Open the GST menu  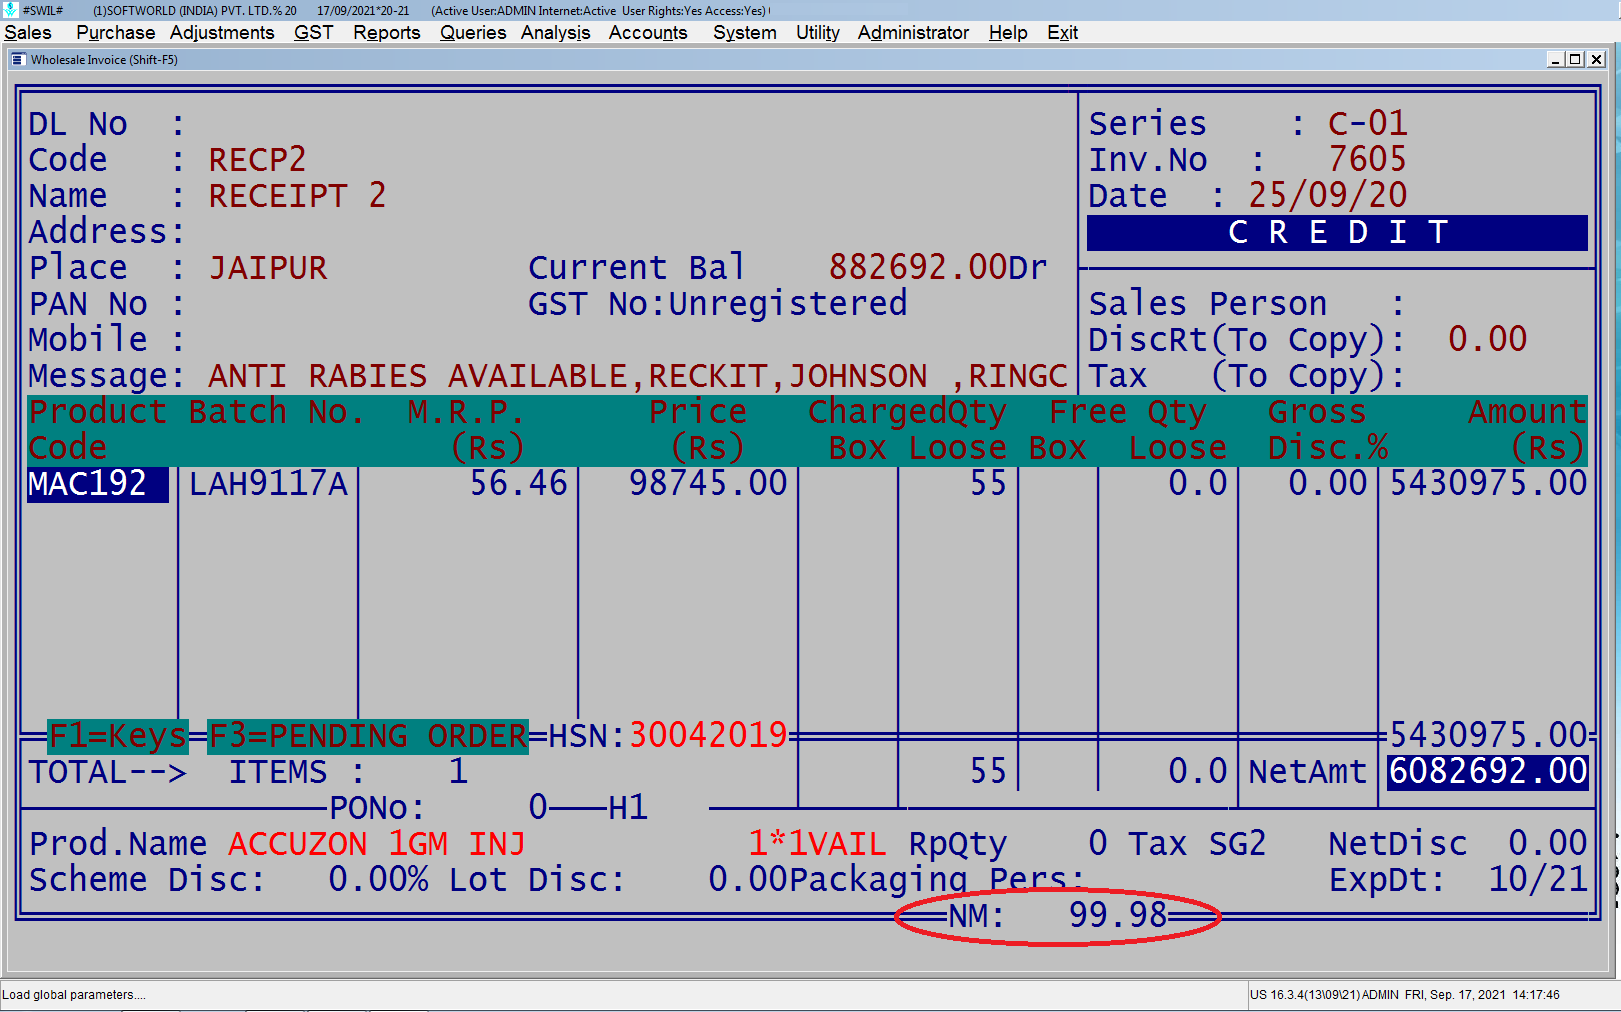pos(313,33)
